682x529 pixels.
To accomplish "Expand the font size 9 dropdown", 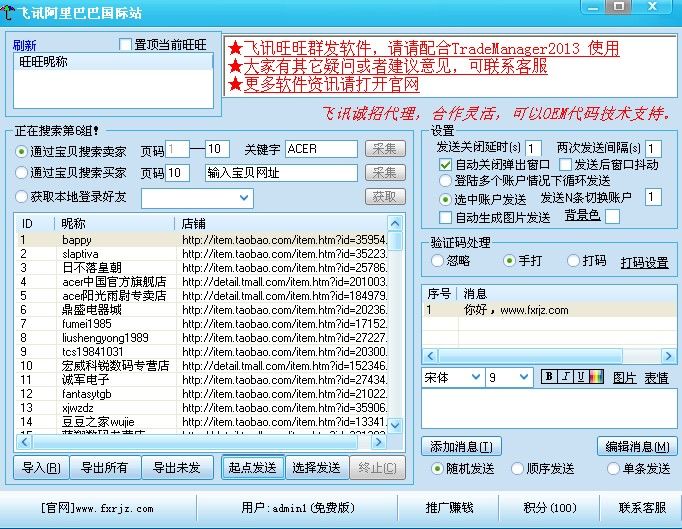I will 523,377.
